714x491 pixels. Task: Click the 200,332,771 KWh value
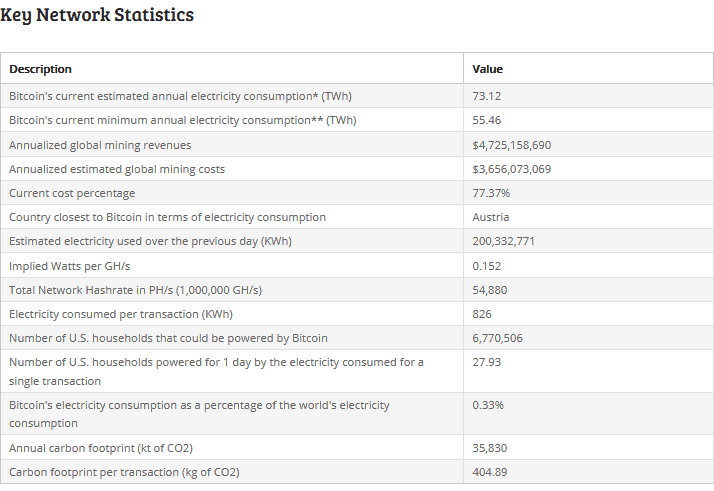point(503,241)
